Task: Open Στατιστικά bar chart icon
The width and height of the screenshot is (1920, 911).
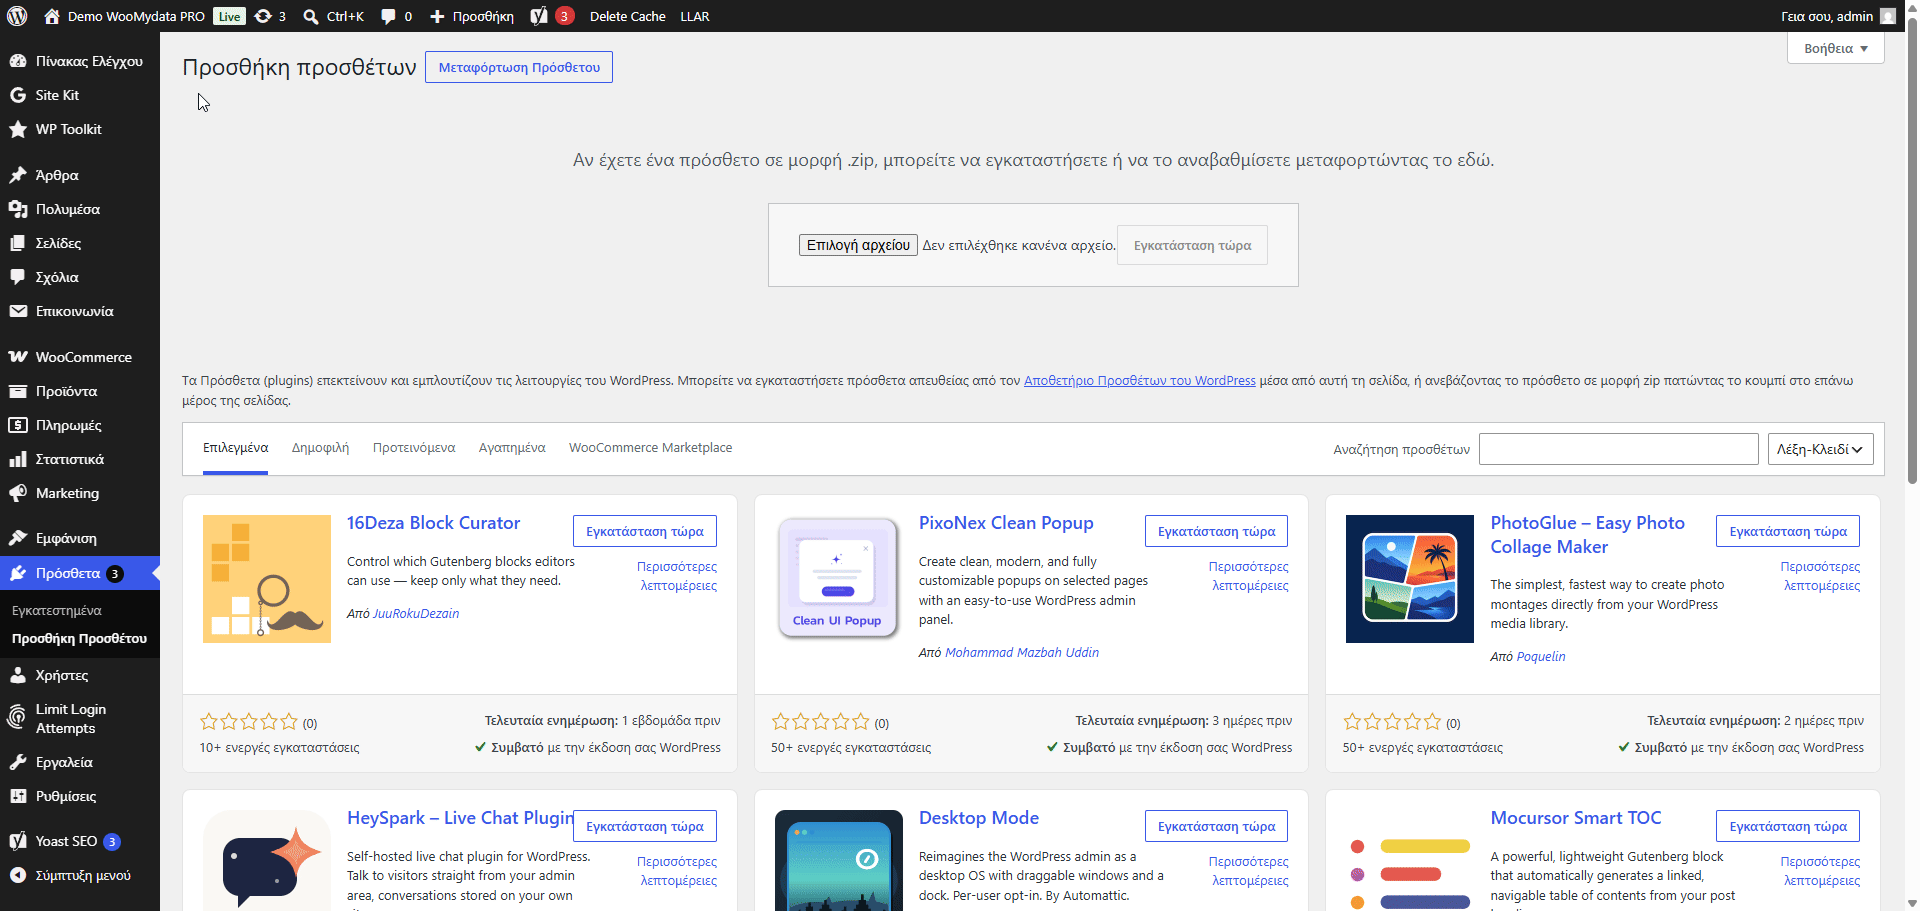Action: 17,459
